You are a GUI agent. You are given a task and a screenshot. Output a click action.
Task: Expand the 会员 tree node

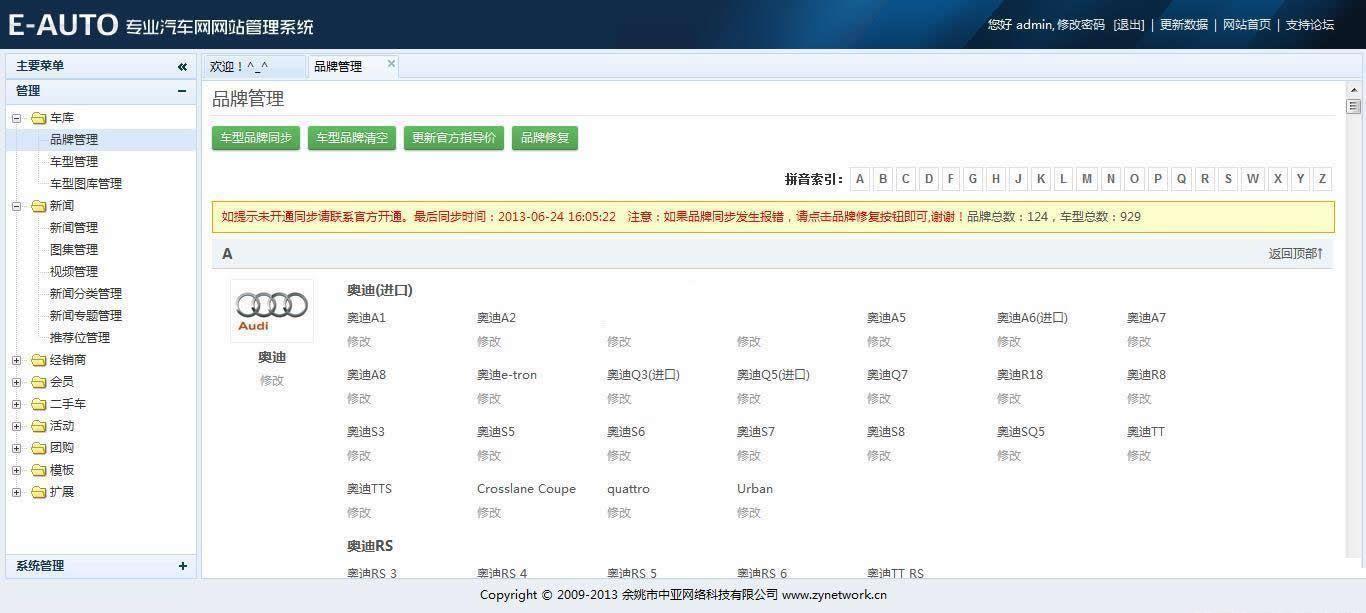pos(16,382)
